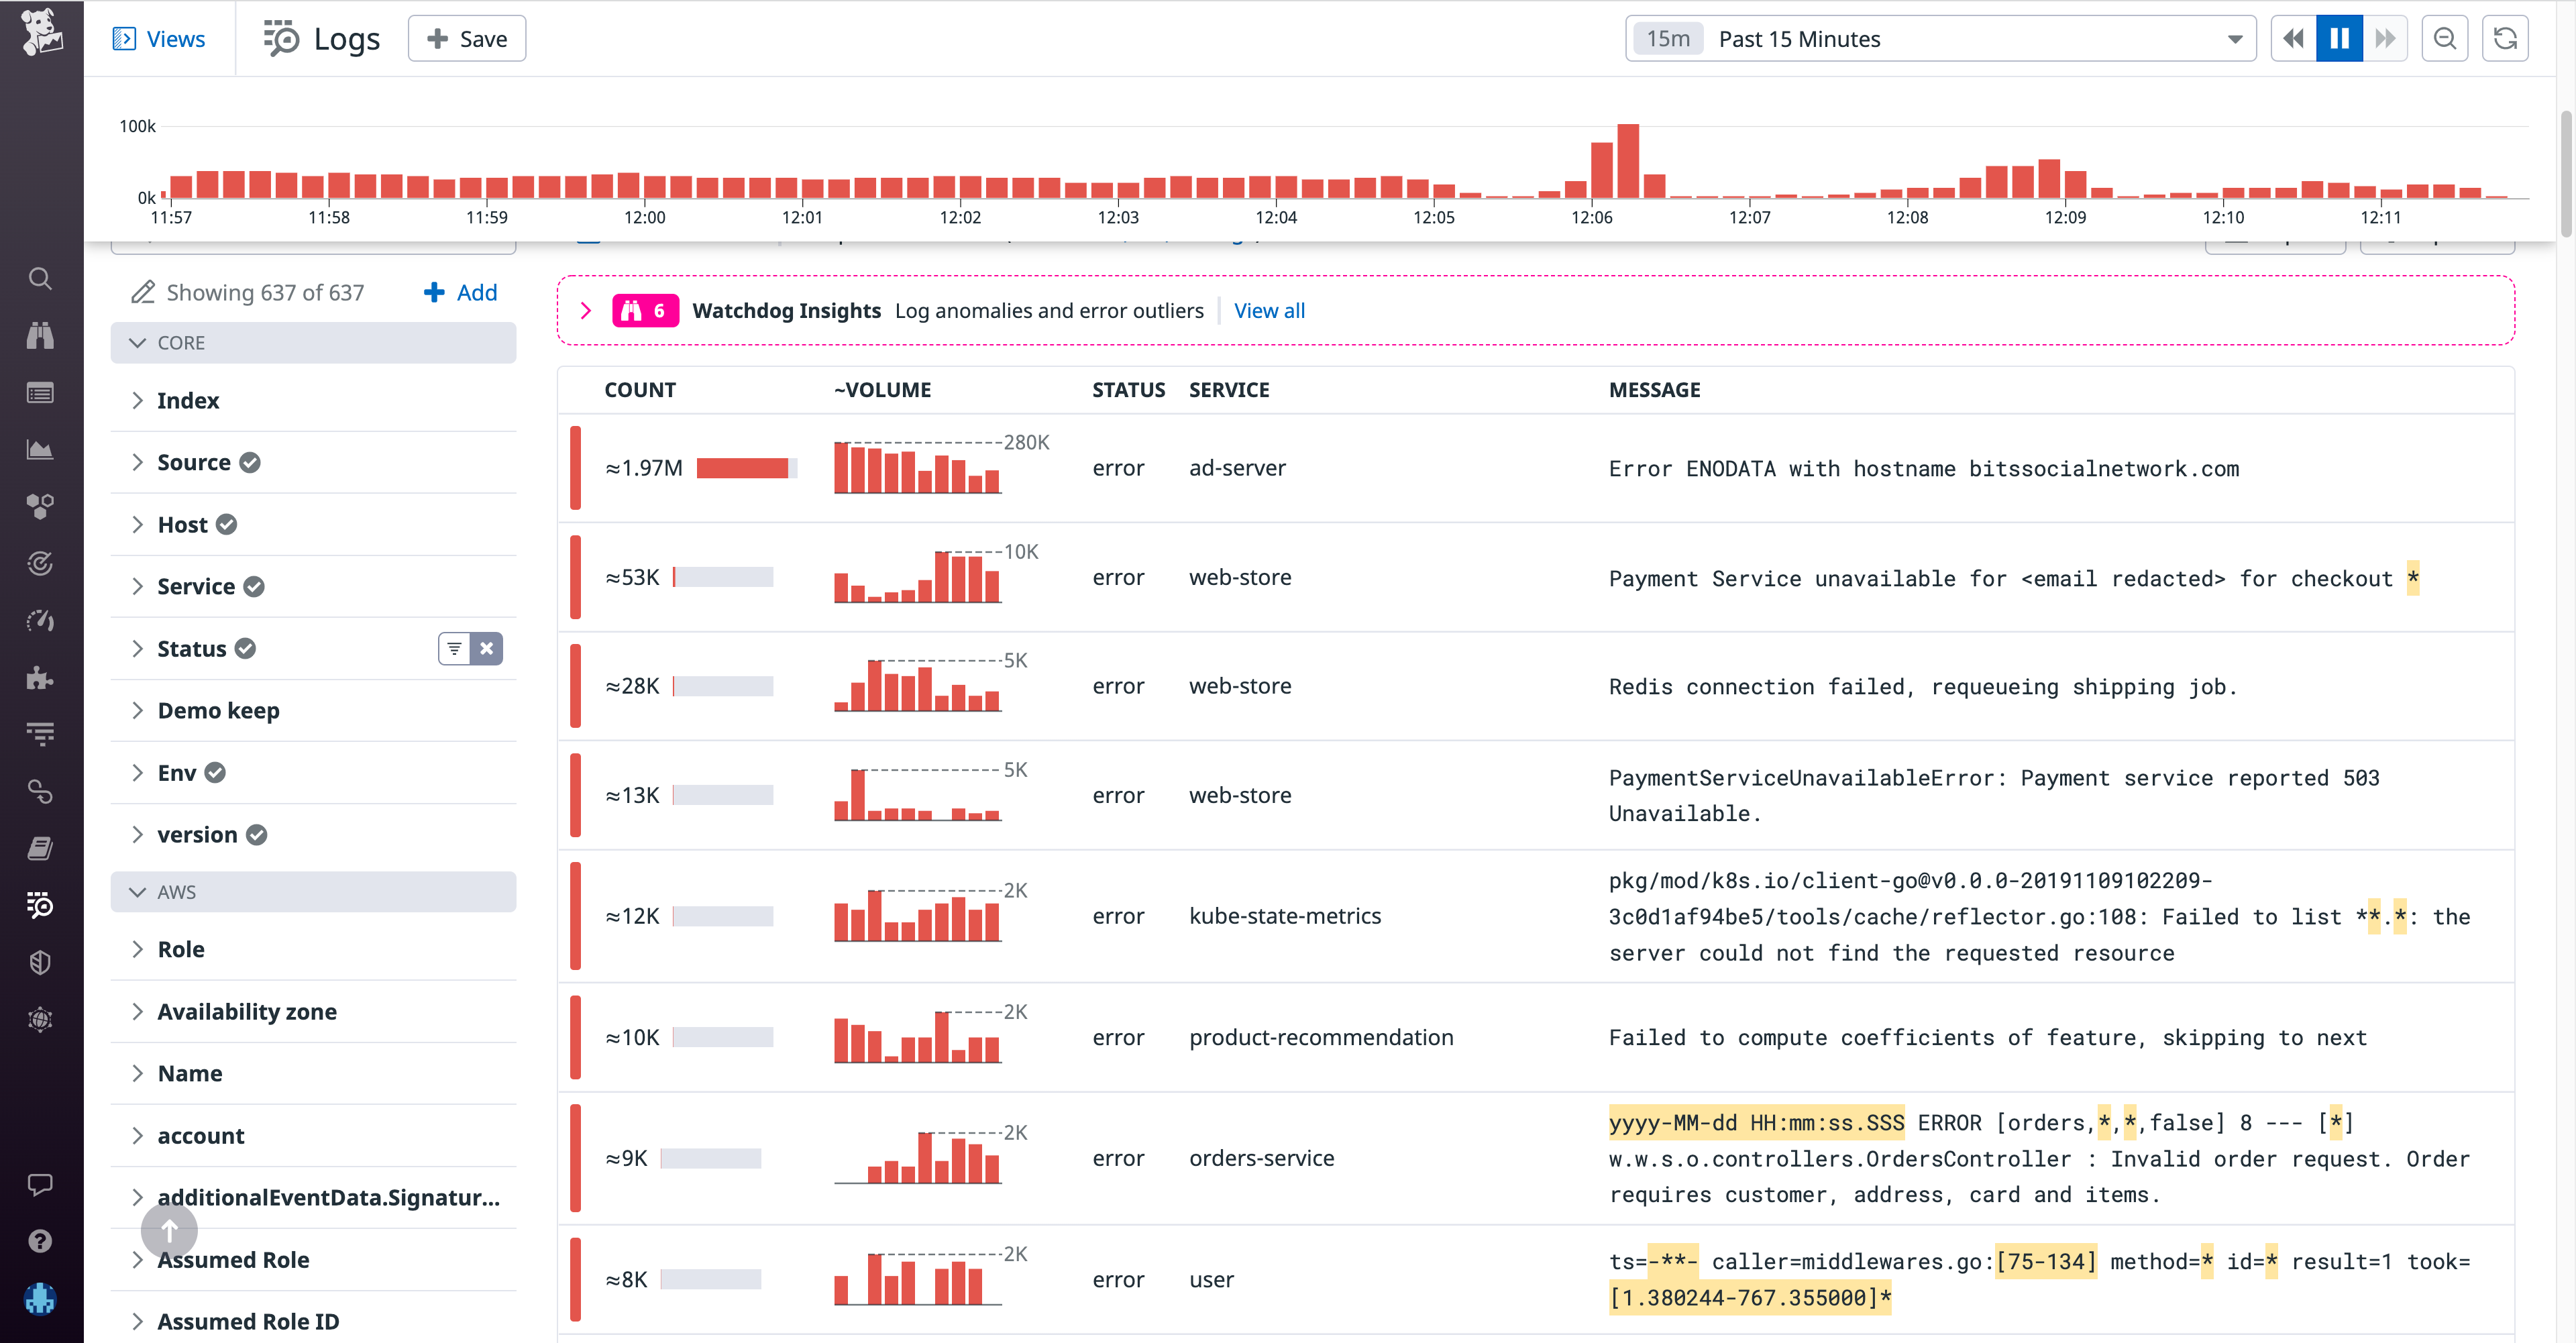Open Watchdog from the left sidebar
The width and height of the screenshot is (2576, 1343).
coord(40,336)
